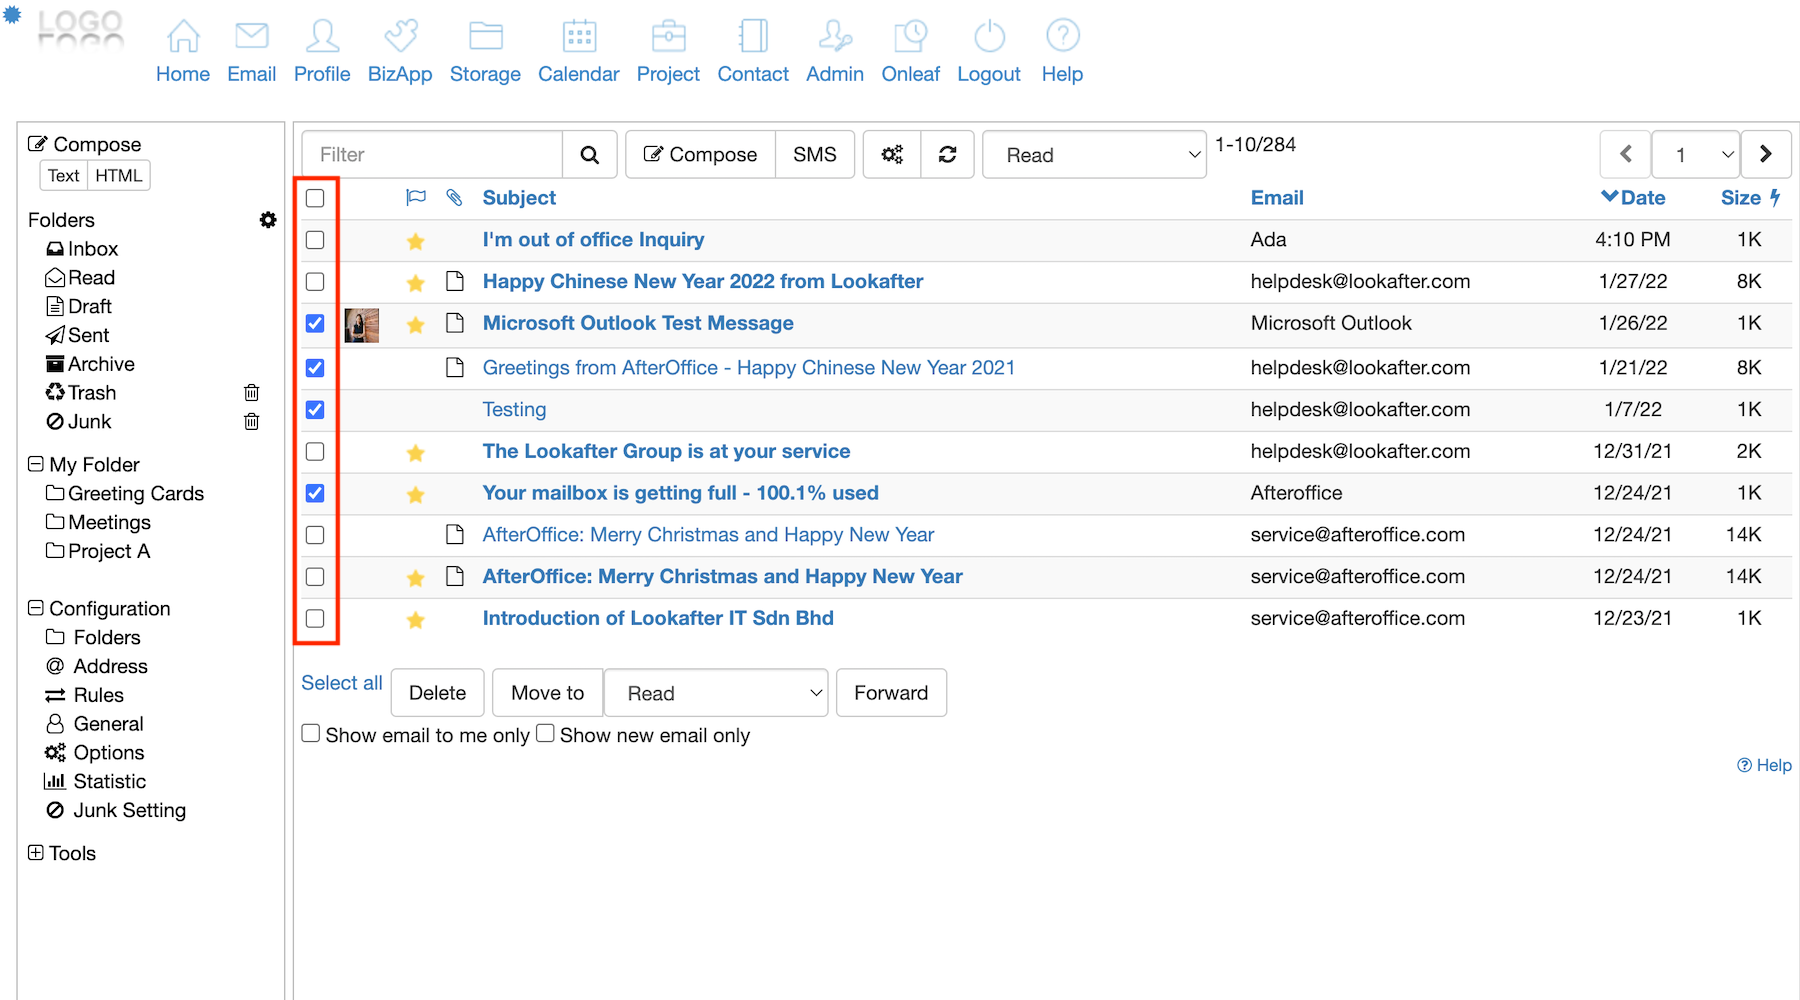Check the Show new email only box

545,734
